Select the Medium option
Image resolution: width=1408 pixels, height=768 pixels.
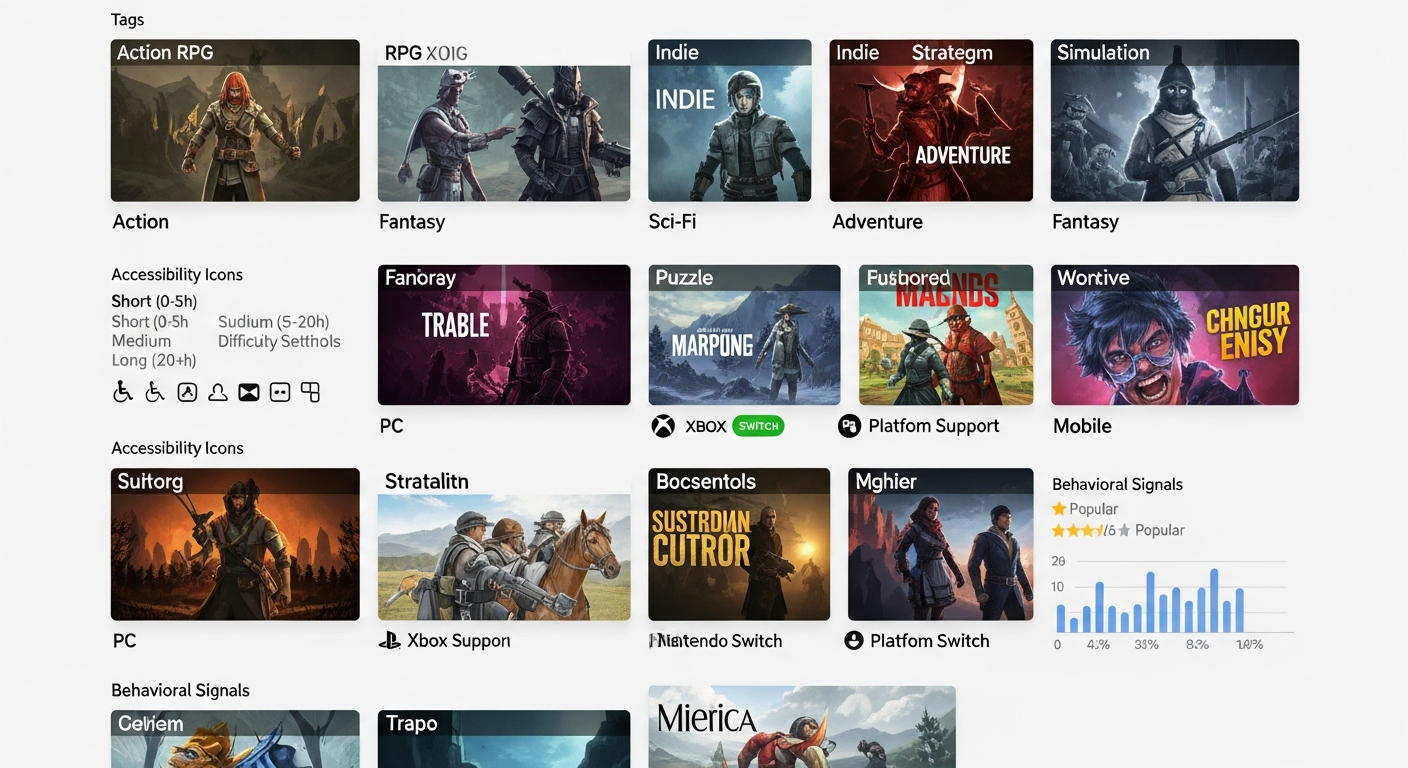coord(141,341)
